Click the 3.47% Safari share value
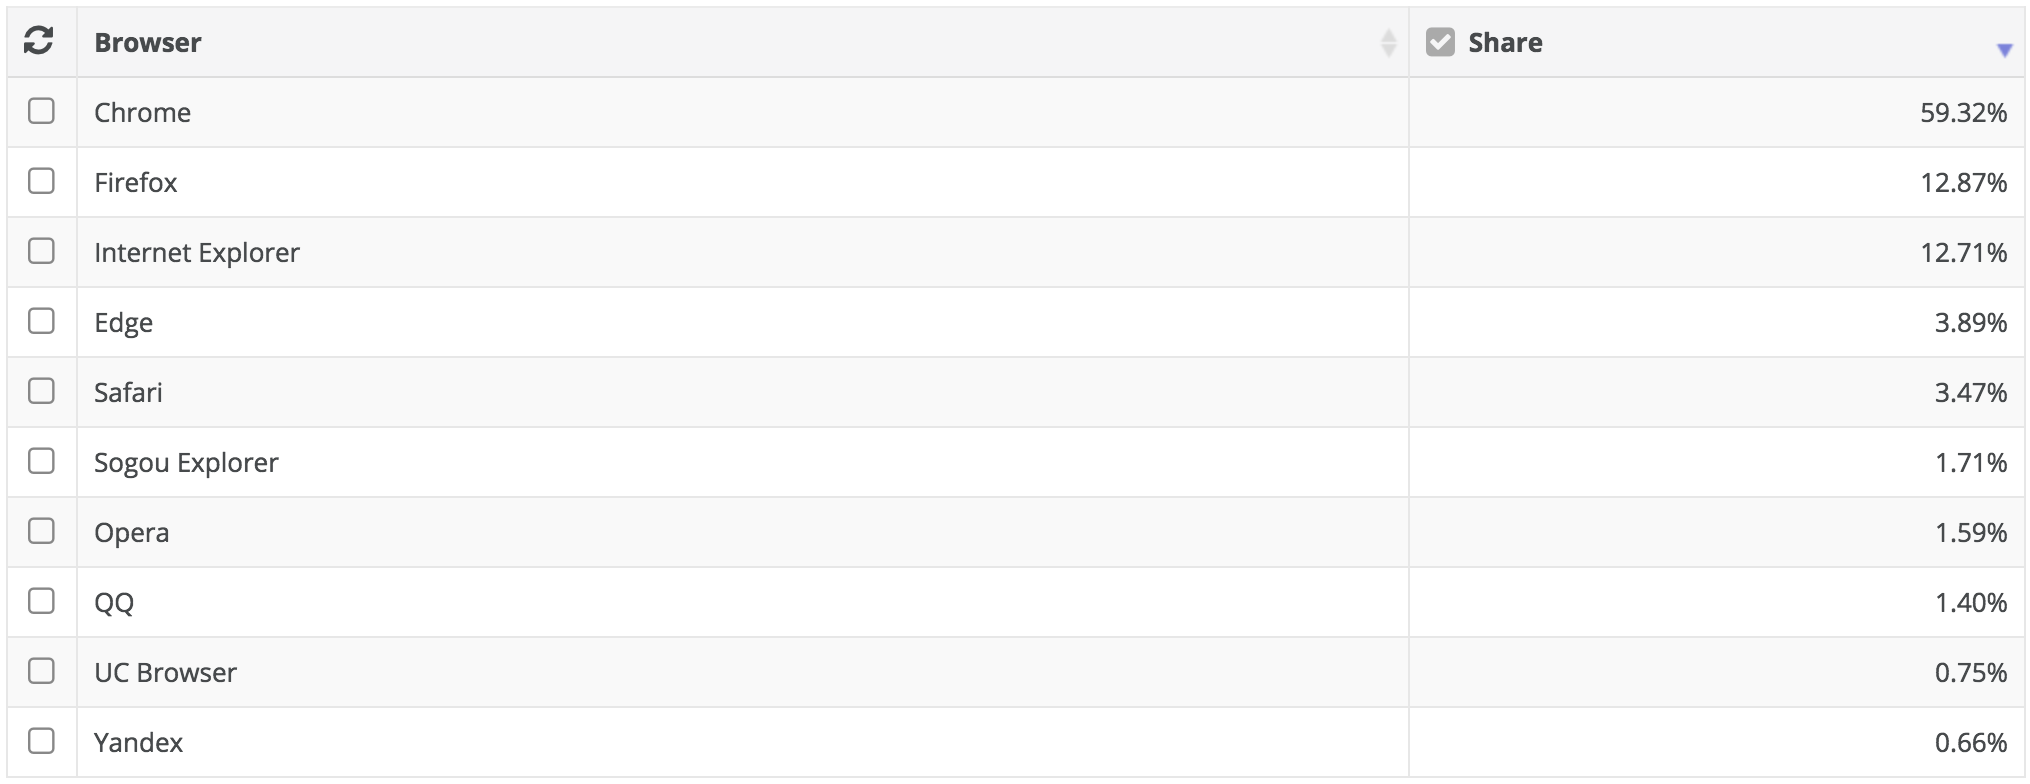This screenshot has width=2030, height=784. (1970, 392)
